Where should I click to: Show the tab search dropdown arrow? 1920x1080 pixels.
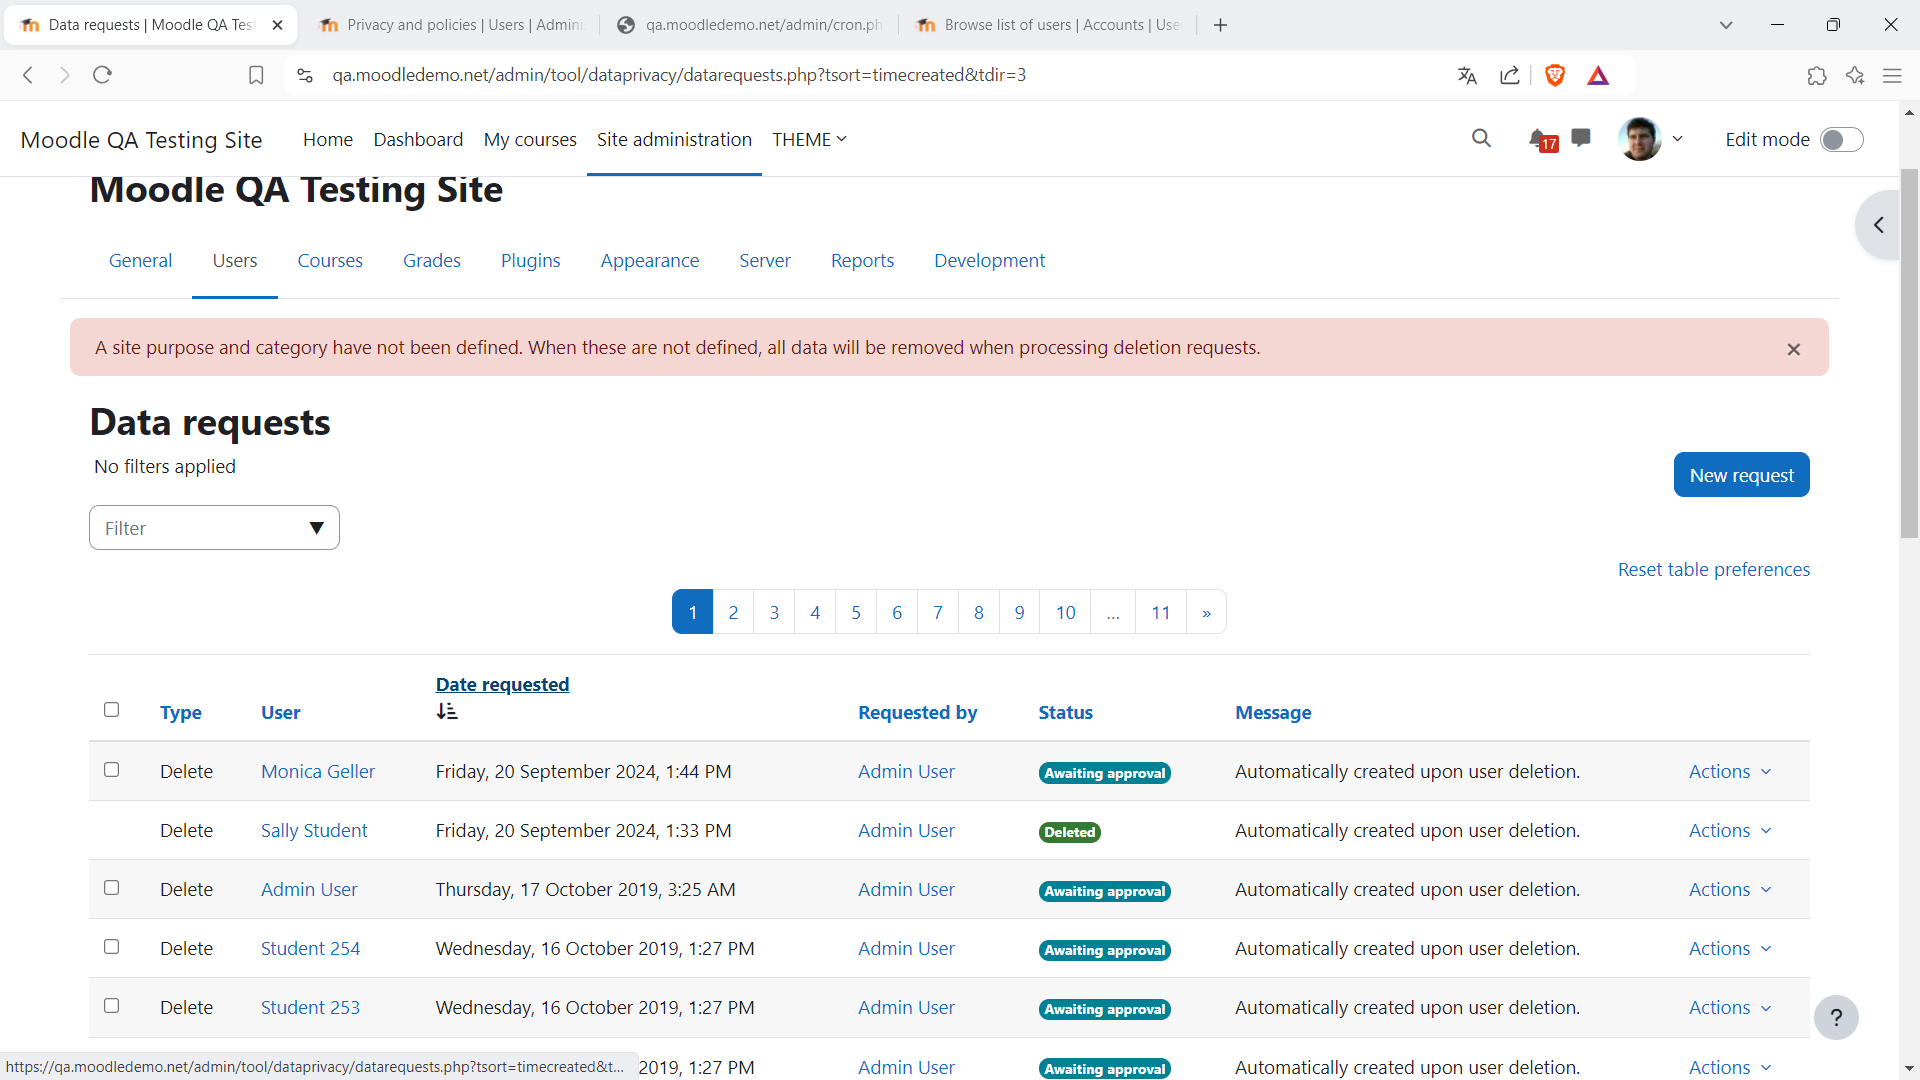tap(1726, 25)
